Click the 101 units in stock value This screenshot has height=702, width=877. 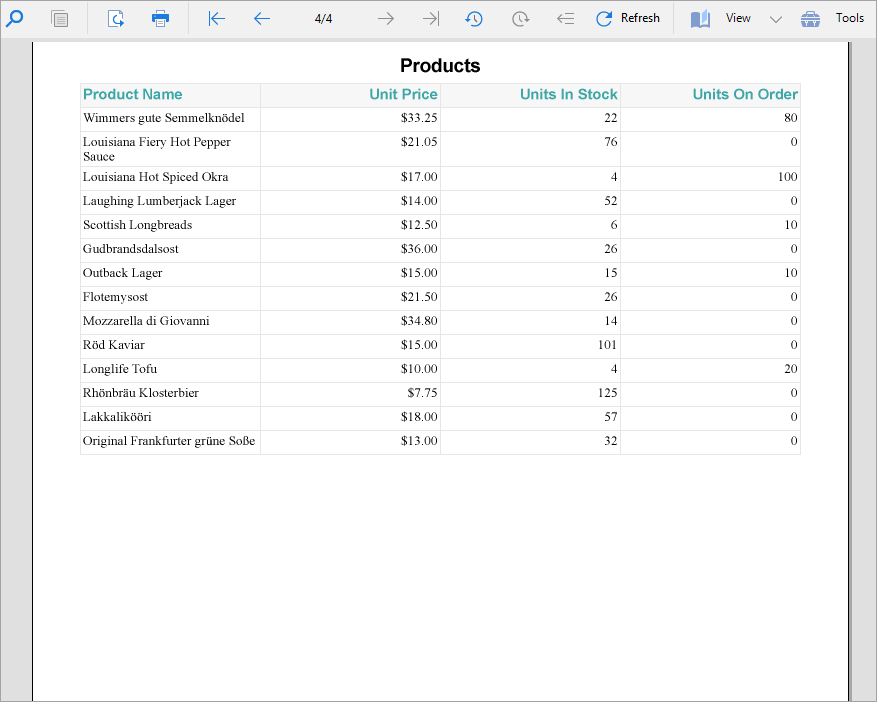coord(607,345)
